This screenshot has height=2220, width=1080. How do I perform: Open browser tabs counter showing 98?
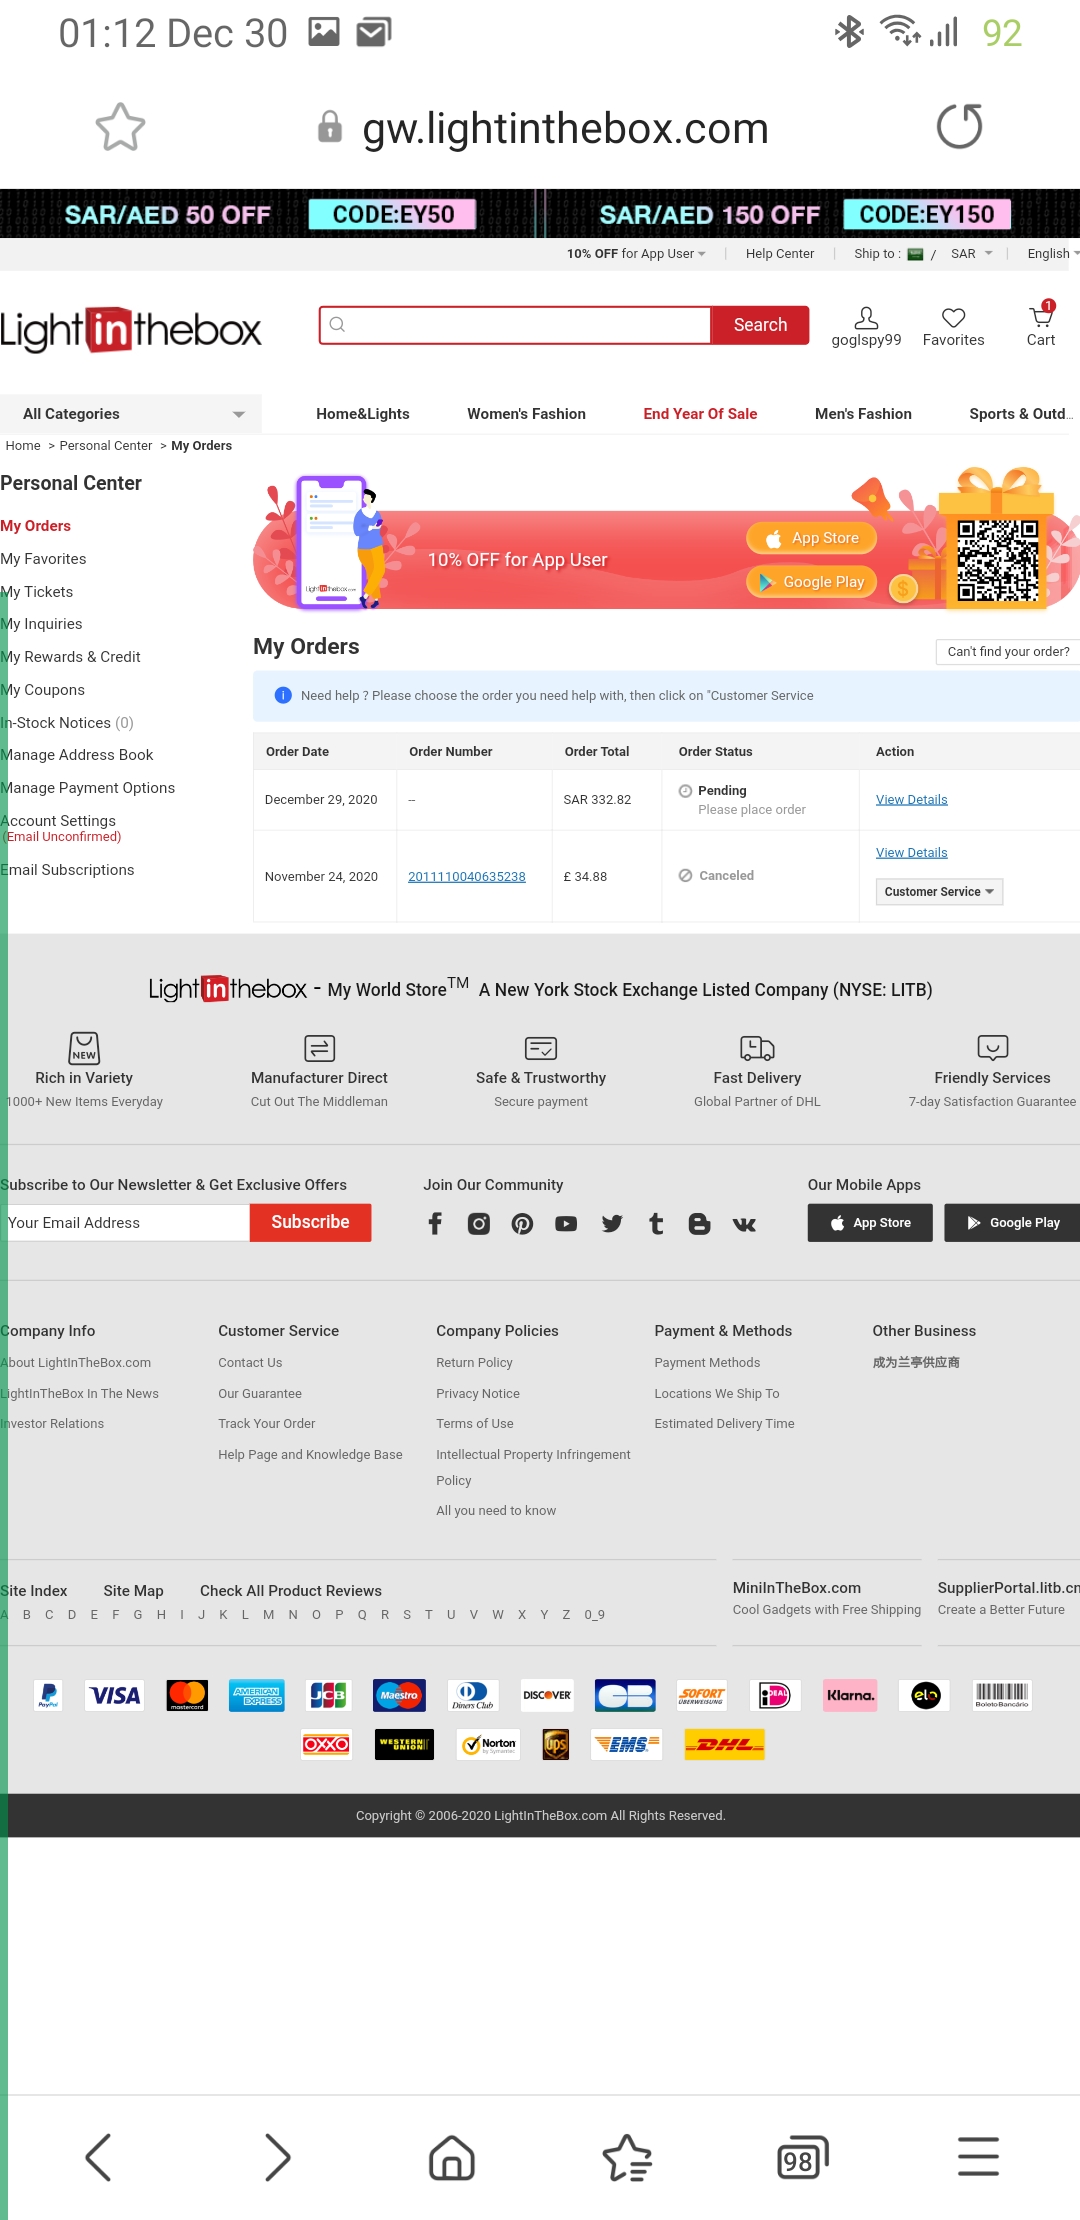(802, 2157)
